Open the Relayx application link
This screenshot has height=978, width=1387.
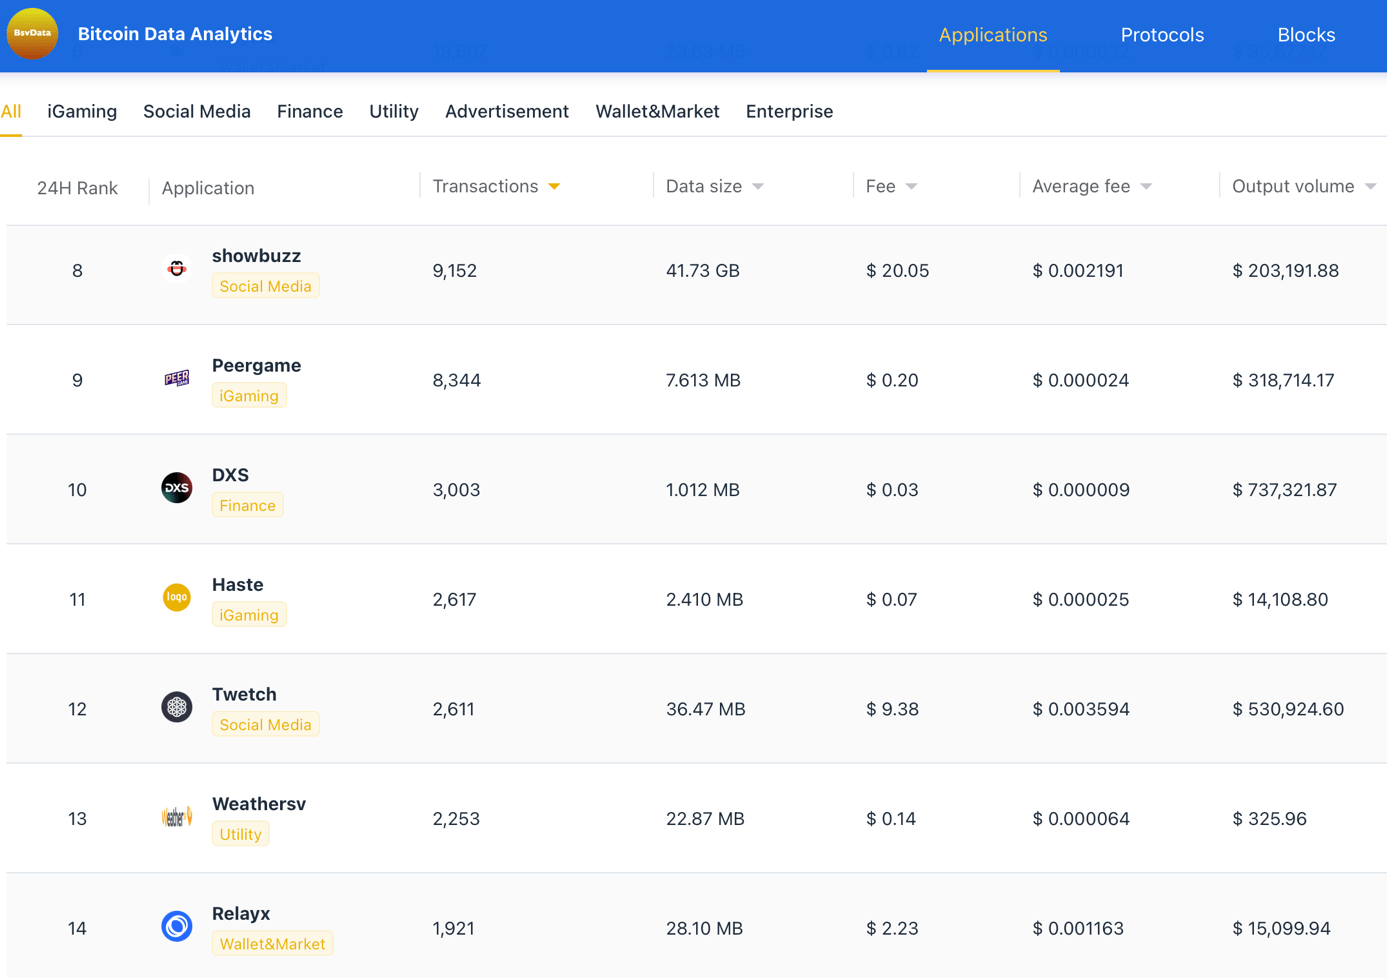click(241, 914)
